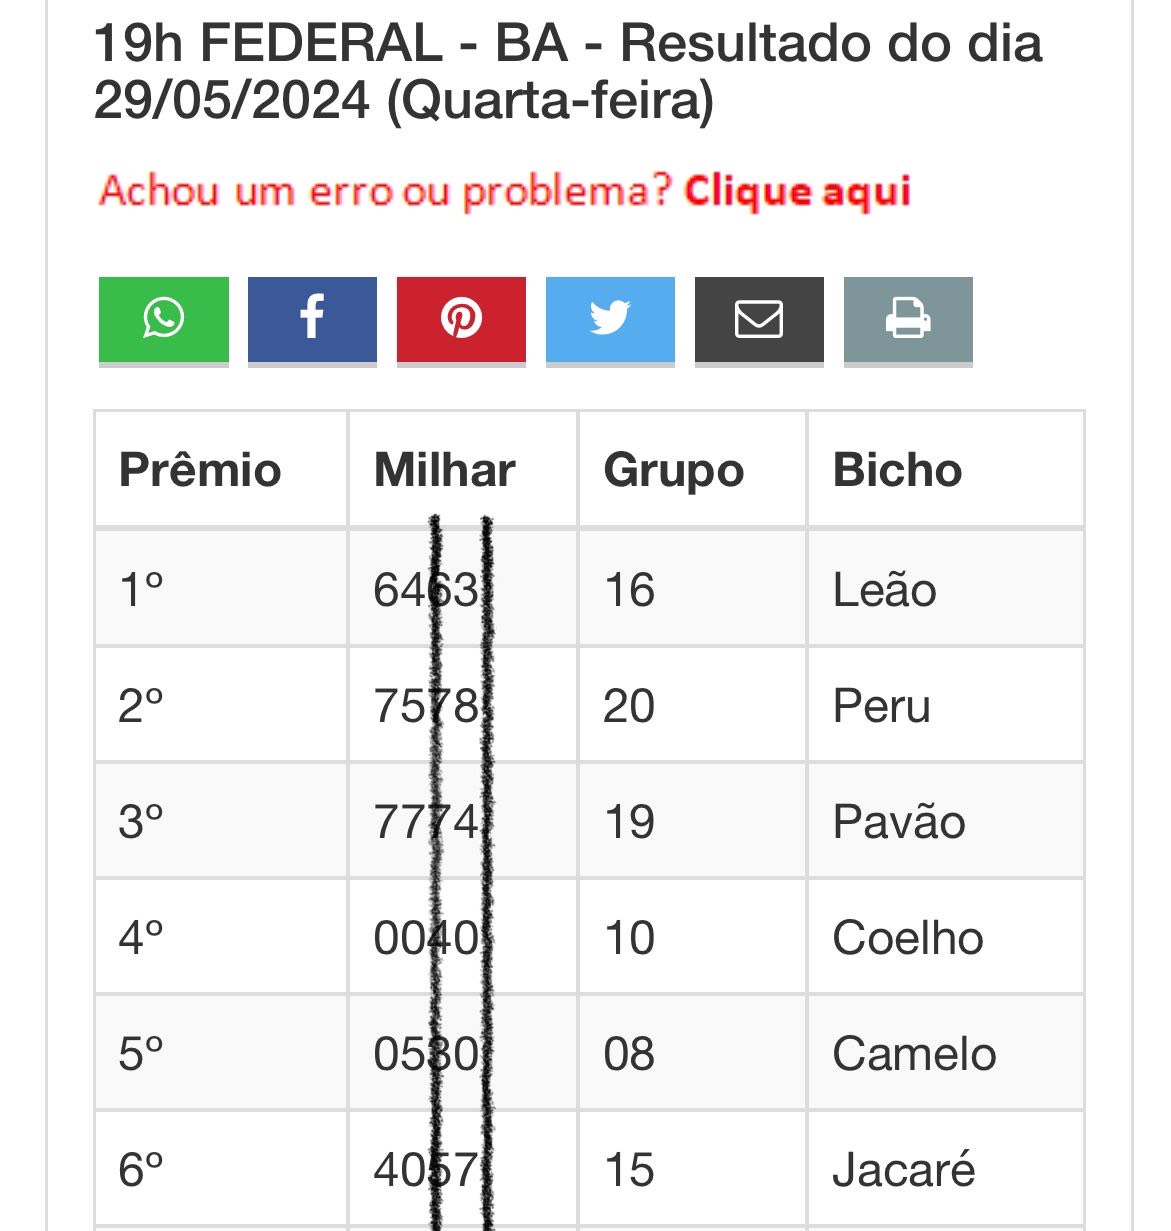The height and width of the screenshot is (1231, 1171).
Task: Click 'Achou um erro ou problema?' text
Action: point(386,190)
